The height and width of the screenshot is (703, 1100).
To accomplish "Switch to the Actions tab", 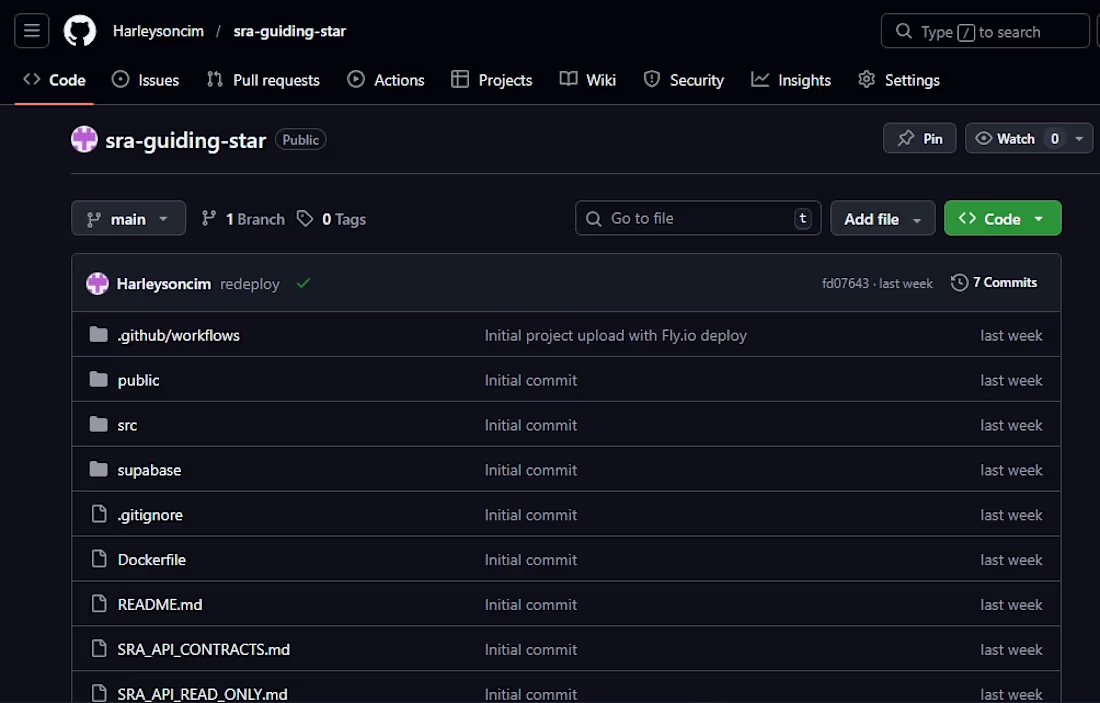I will click(385, 80).
